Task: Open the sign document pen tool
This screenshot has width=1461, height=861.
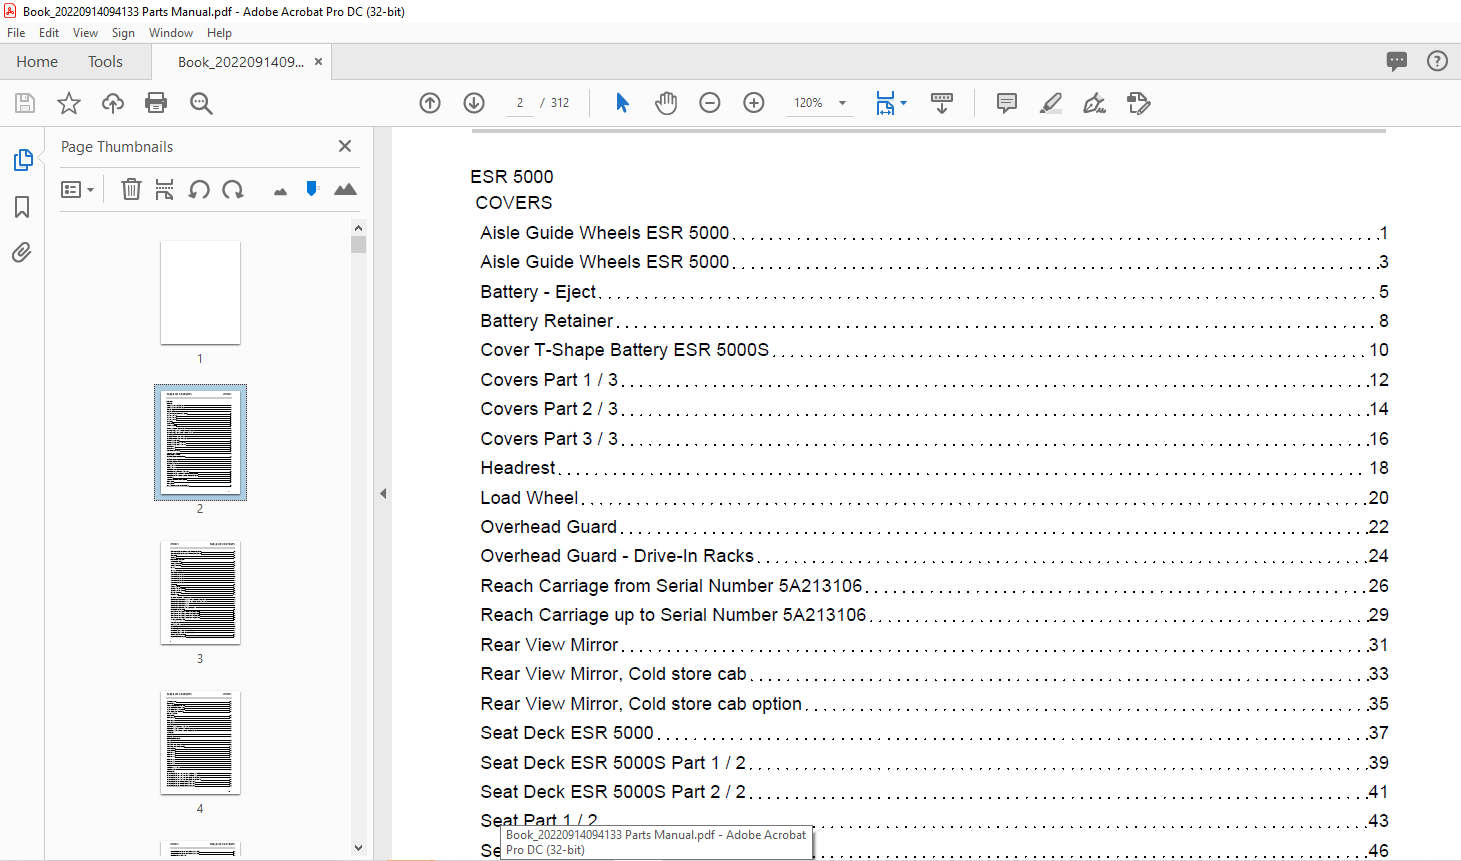Action: pyautogui.click(x=1094, y=103)
